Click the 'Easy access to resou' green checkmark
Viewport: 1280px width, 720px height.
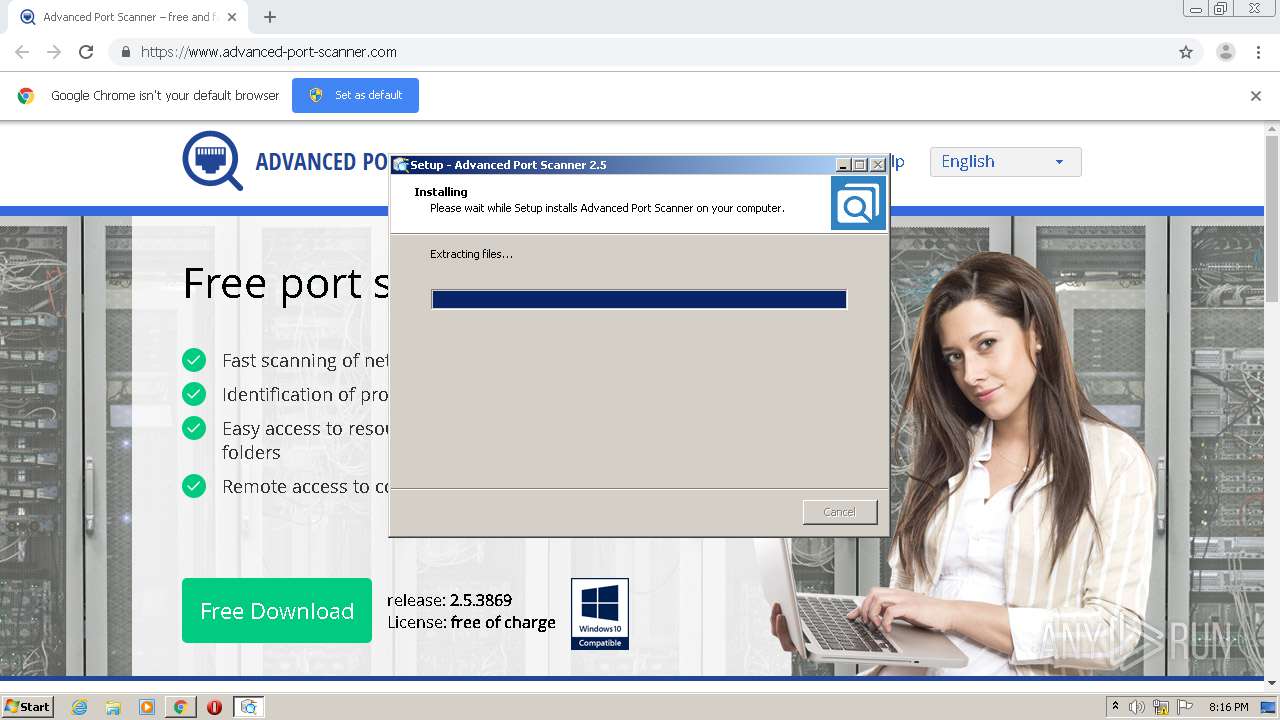(194, 428)
